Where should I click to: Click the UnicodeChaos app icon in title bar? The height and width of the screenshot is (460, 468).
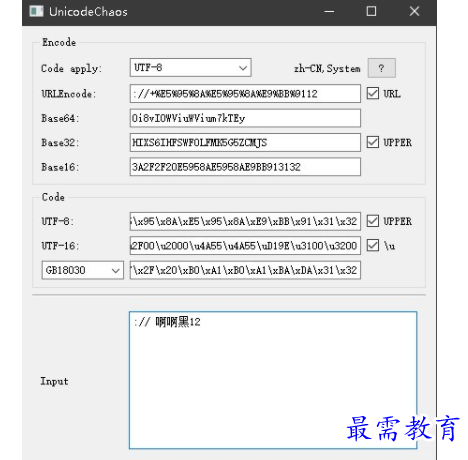tap(36, 11)
